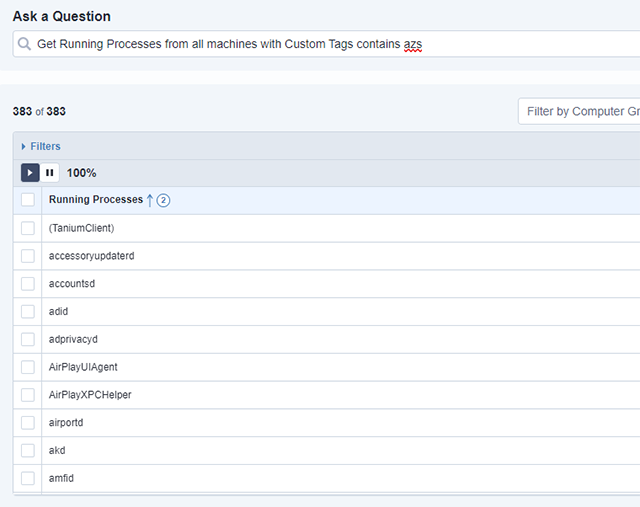Select the amfid row checkbox
The height and width of the screenshot is (507, 640).
point(28,478)
